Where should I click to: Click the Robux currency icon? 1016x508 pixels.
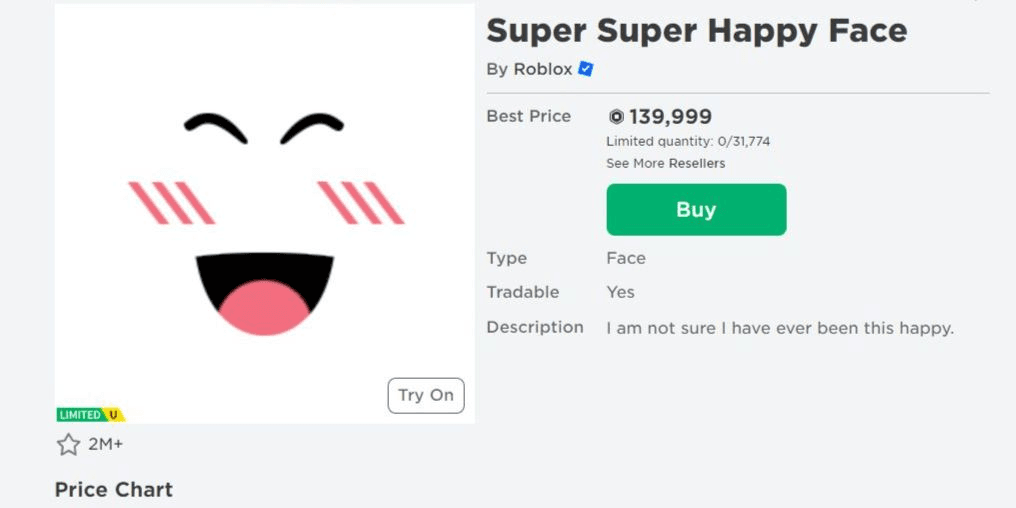point(616,117)
